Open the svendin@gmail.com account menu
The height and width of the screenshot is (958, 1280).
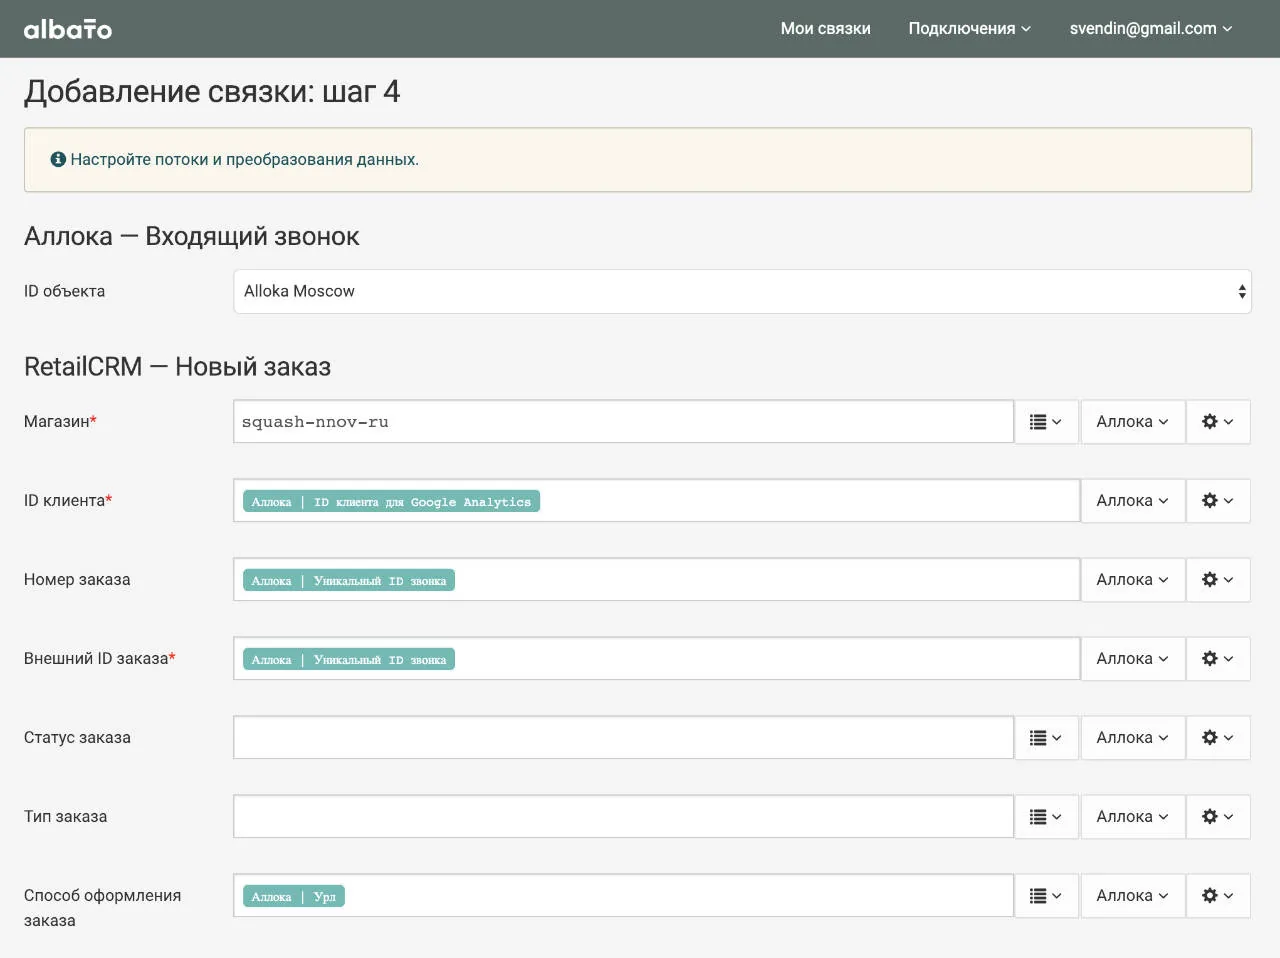click(x=1151, y=29)
